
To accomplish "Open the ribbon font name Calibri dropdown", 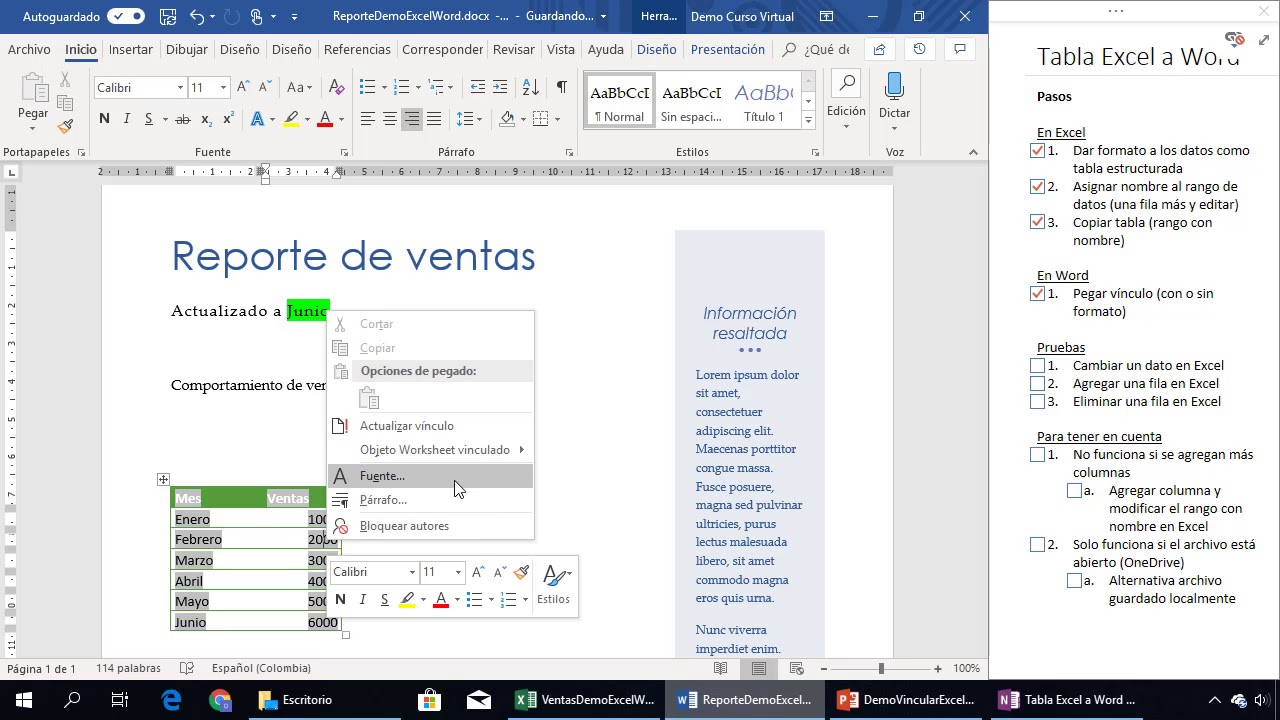I will (180, 88).
